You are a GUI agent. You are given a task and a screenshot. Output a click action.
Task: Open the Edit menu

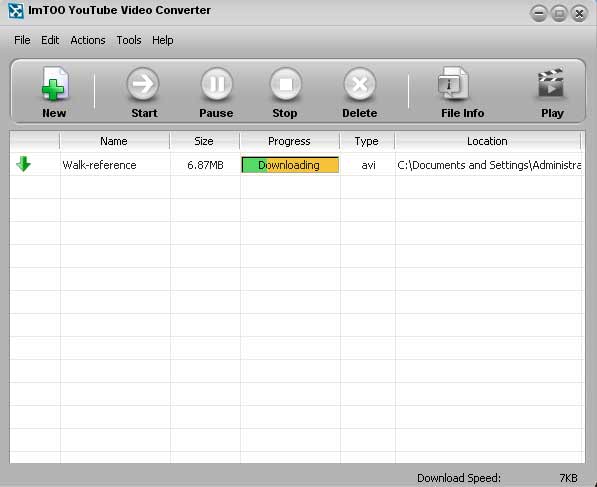pos(50,40)
